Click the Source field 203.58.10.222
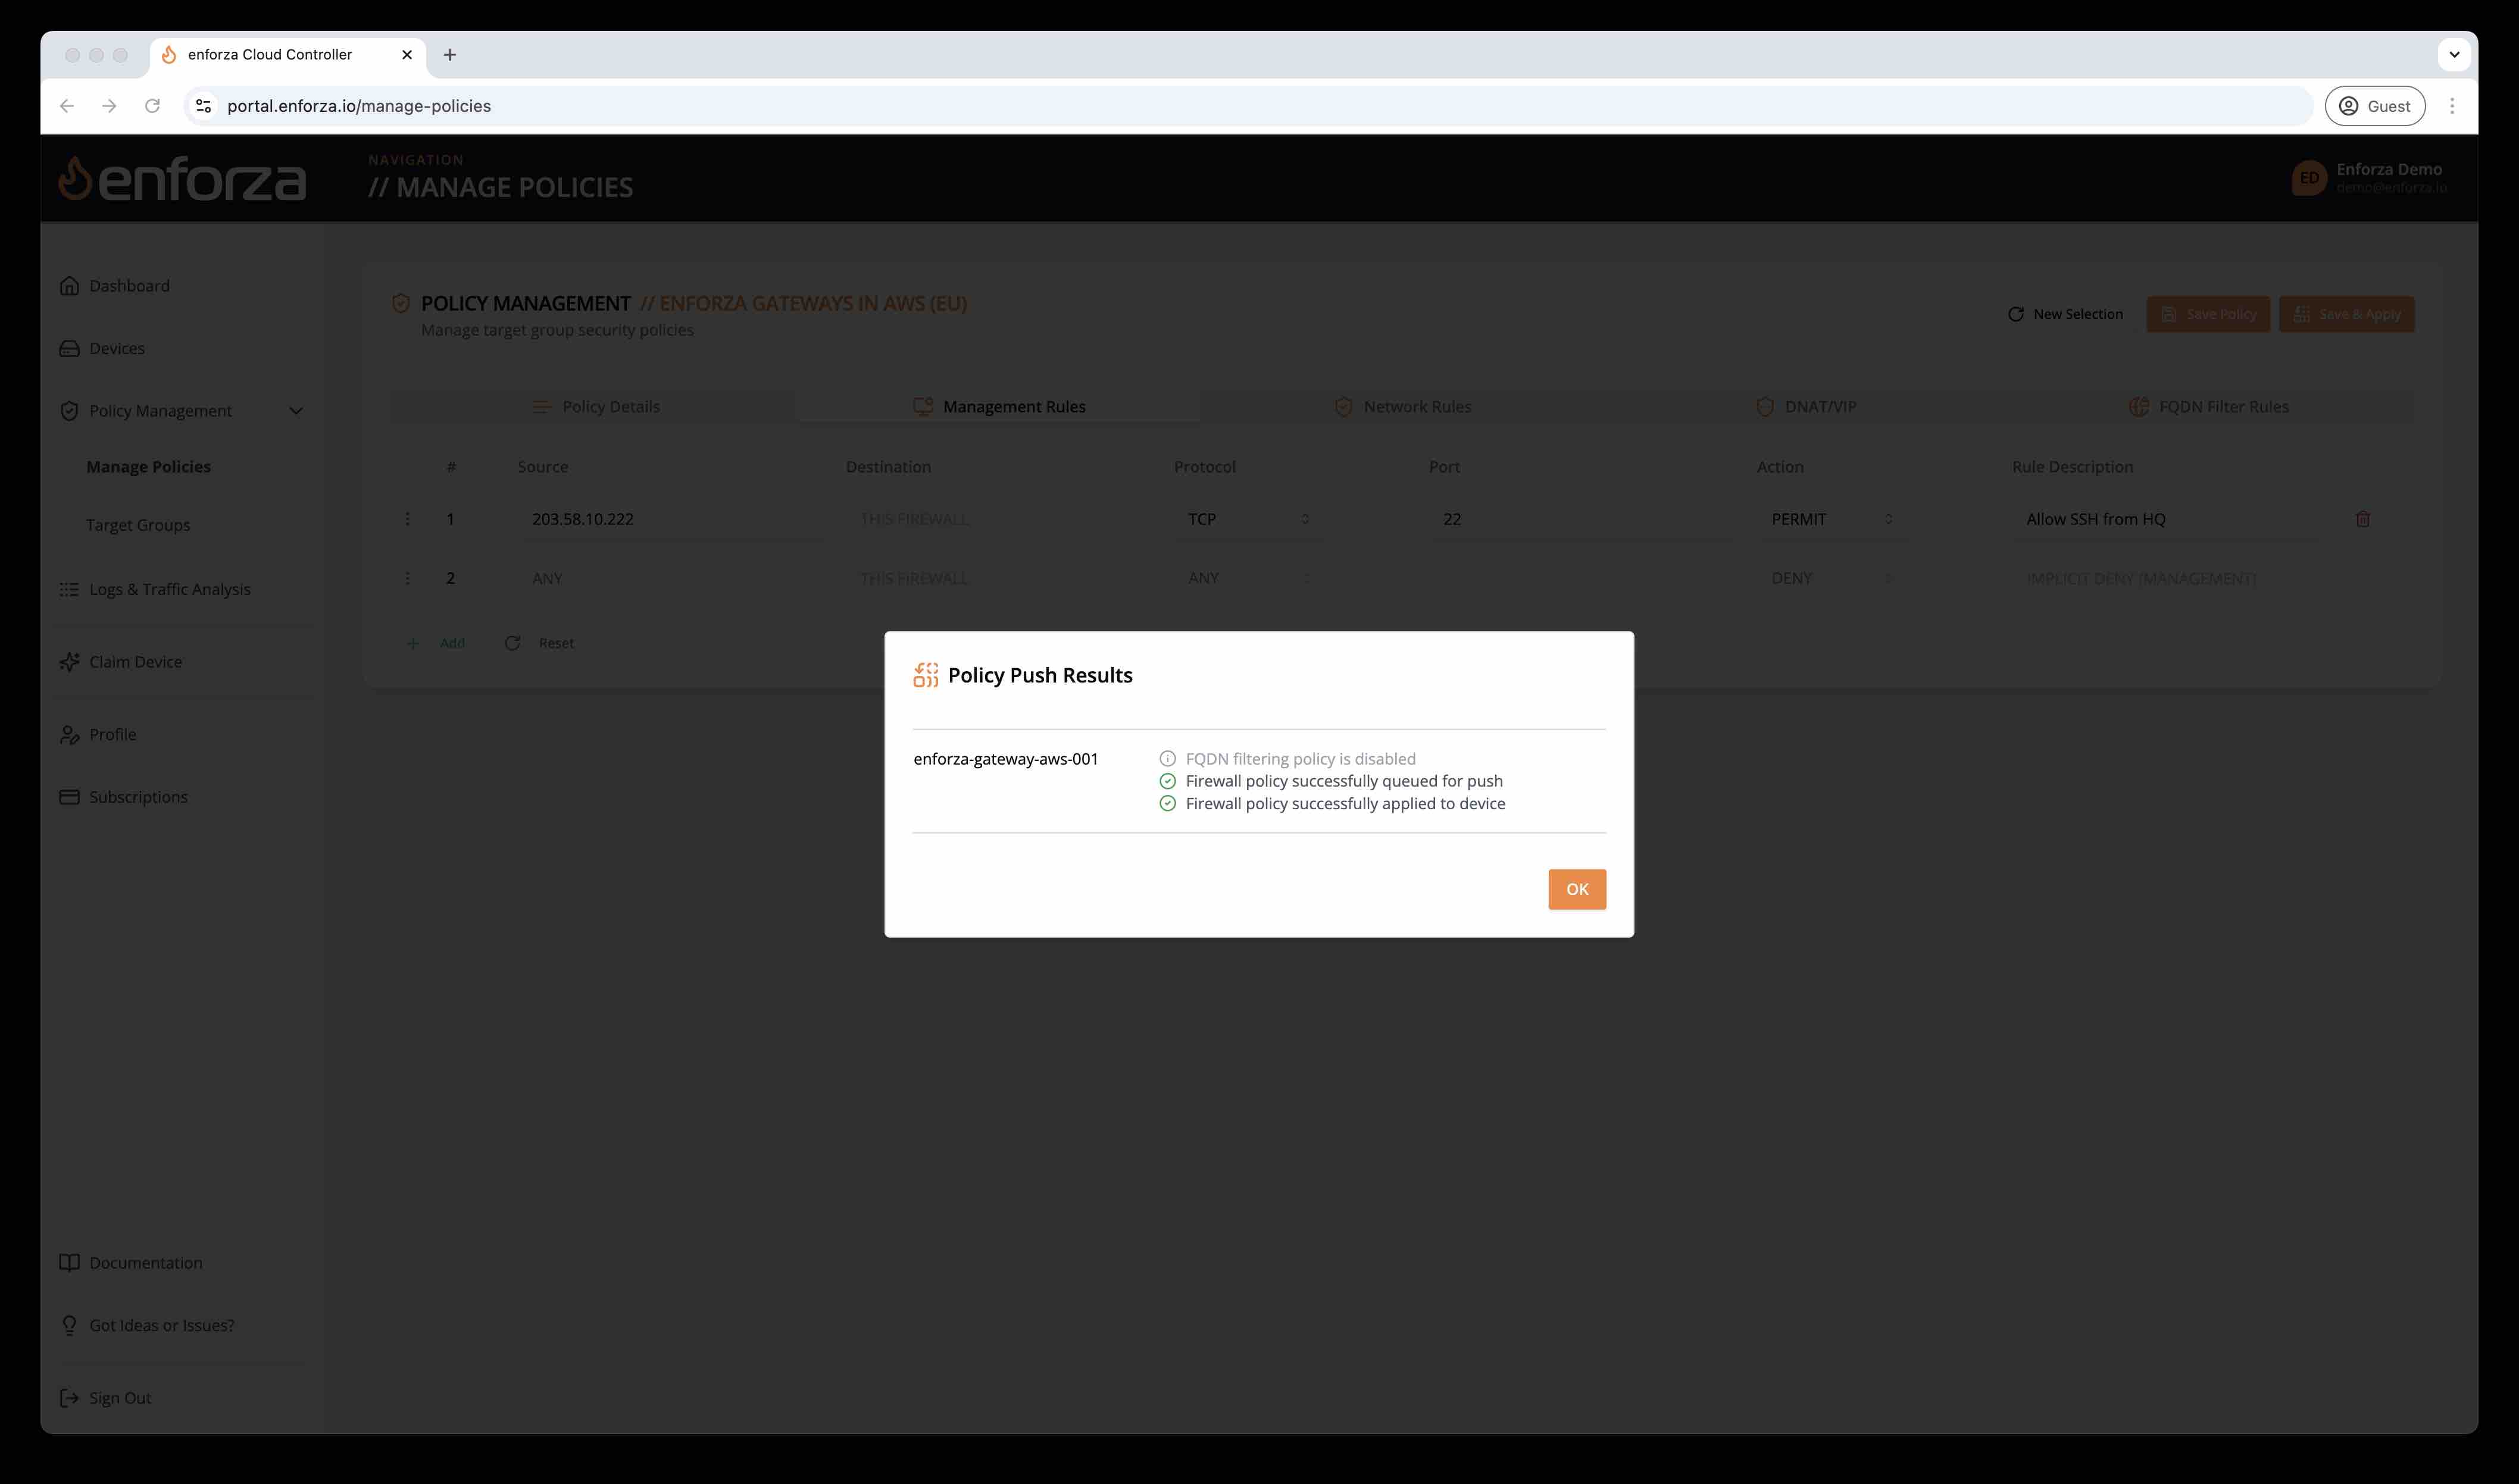The image size is (2519, 1484). 671,519
